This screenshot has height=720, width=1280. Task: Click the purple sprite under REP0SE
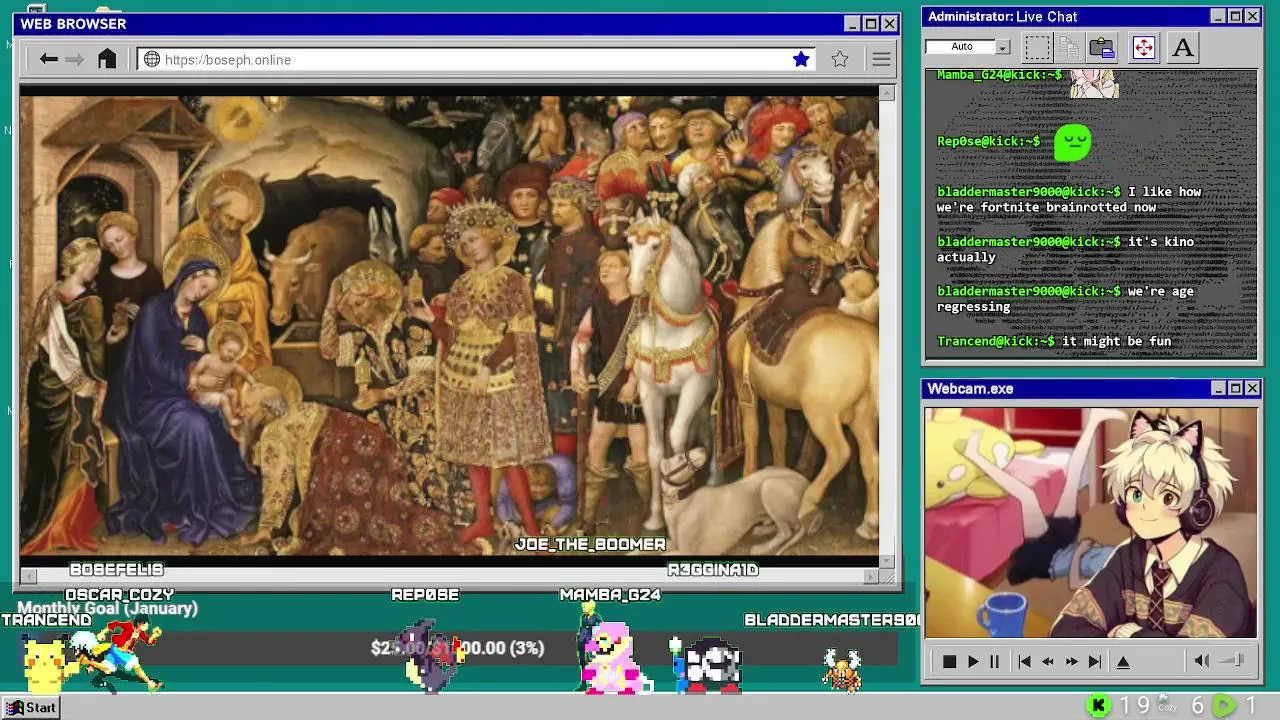430,657
